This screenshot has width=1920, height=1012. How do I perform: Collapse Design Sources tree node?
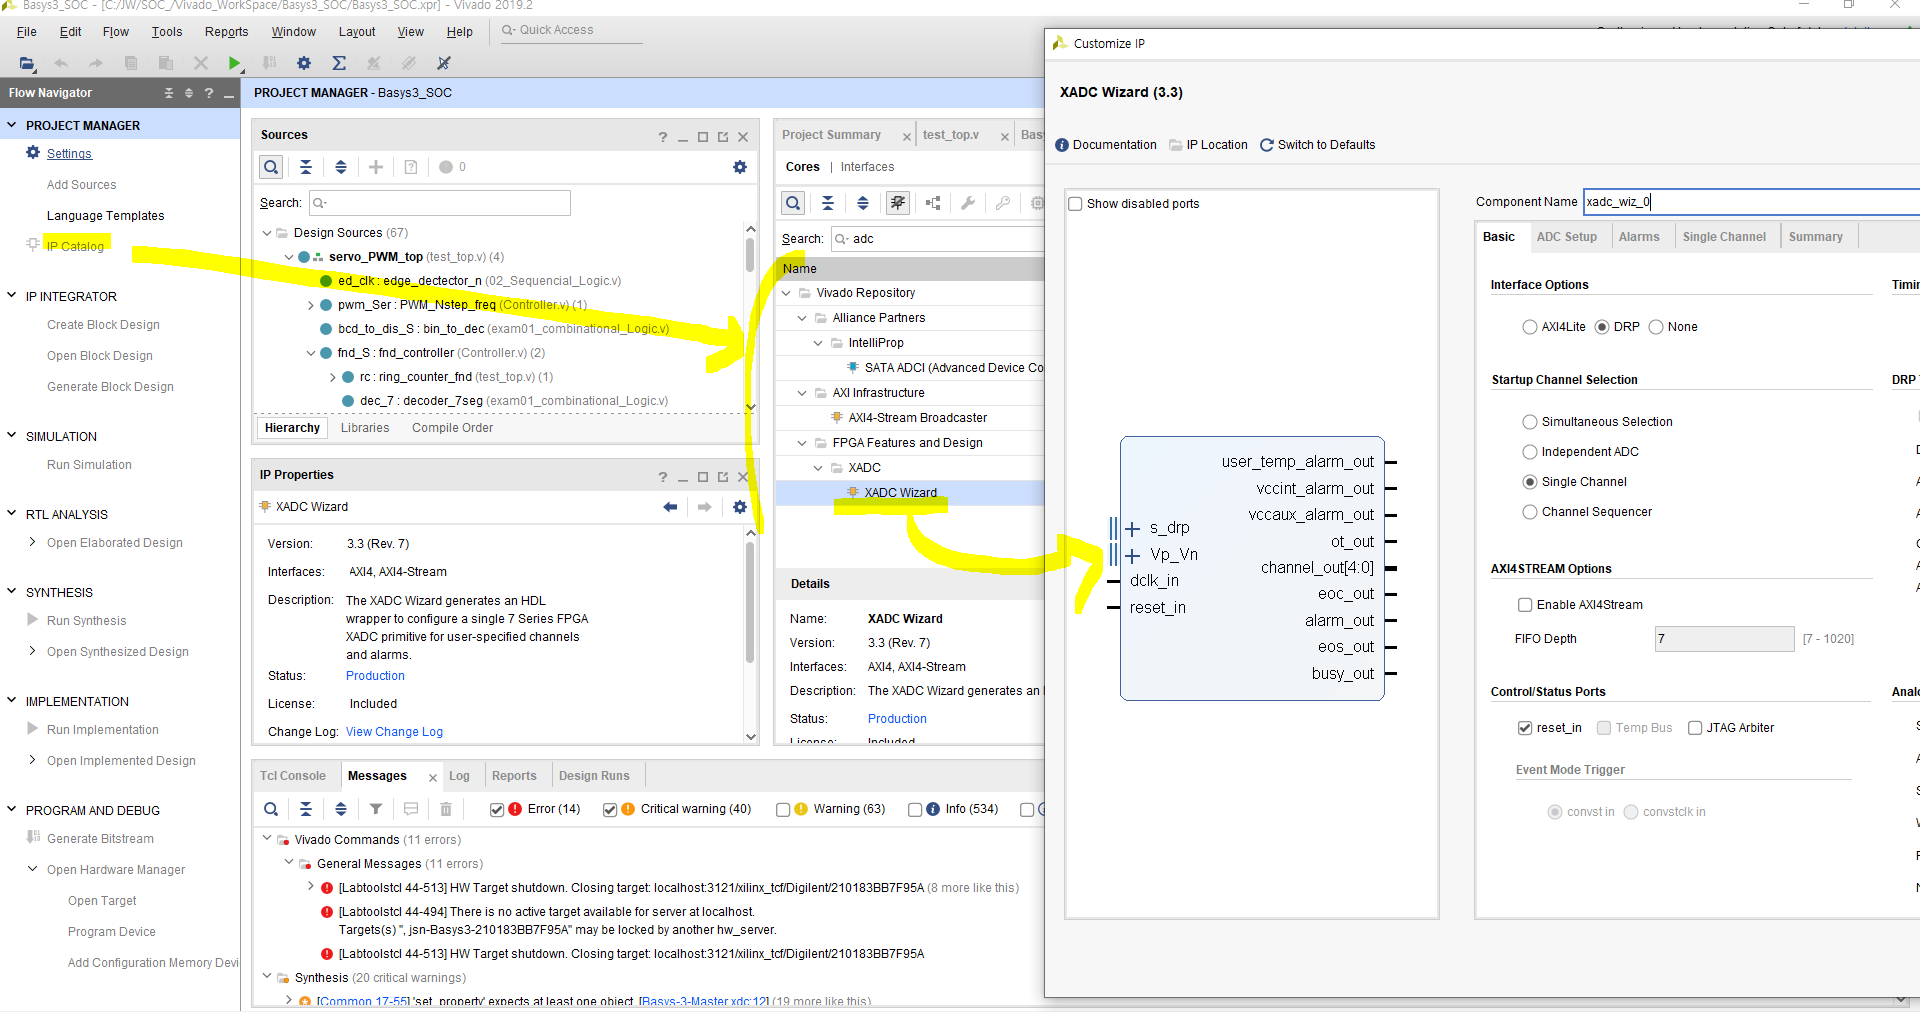tap(267, 233)
